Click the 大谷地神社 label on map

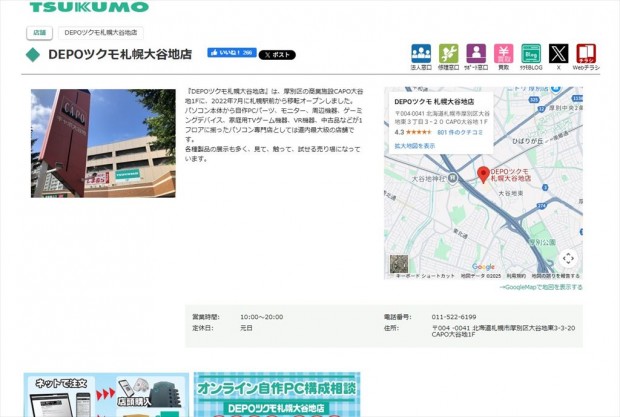429,179
